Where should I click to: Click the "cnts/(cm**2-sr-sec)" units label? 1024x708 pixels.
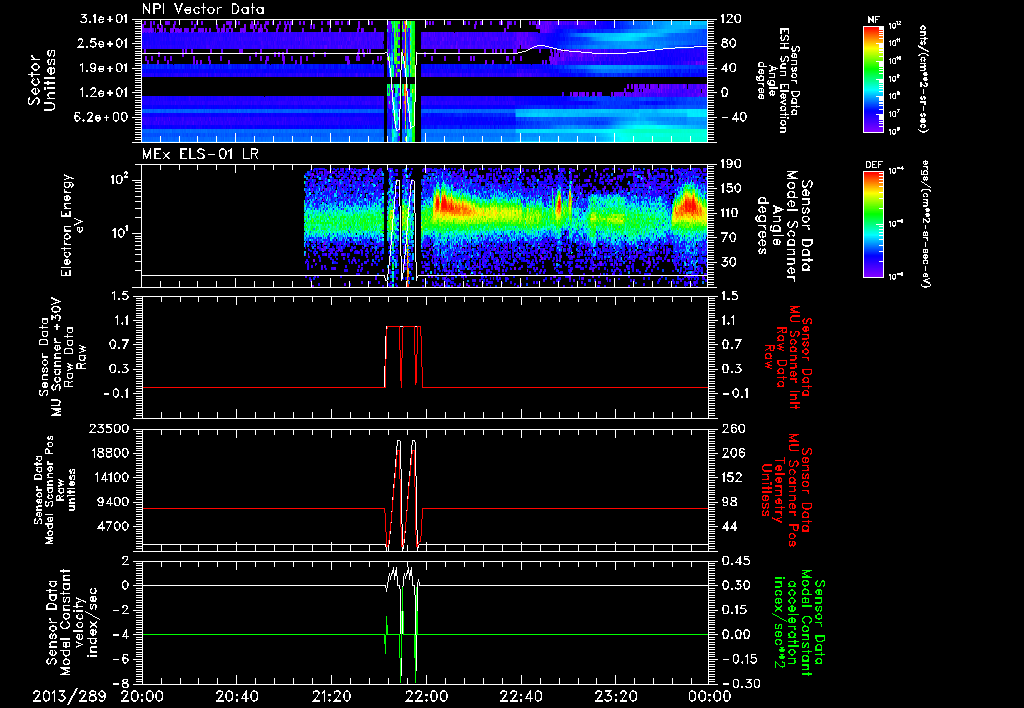click(922, 78)
